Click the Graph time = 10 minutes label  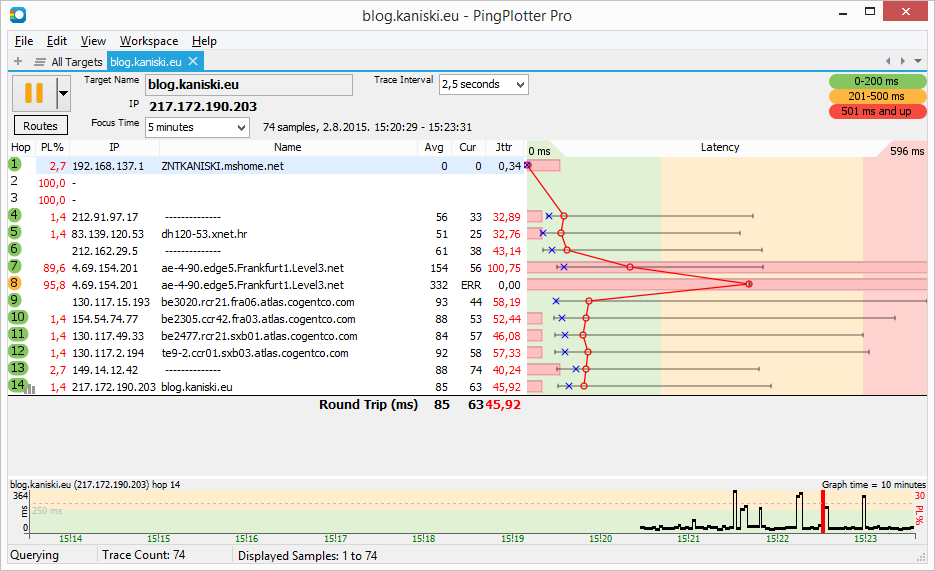click(874, 485)
